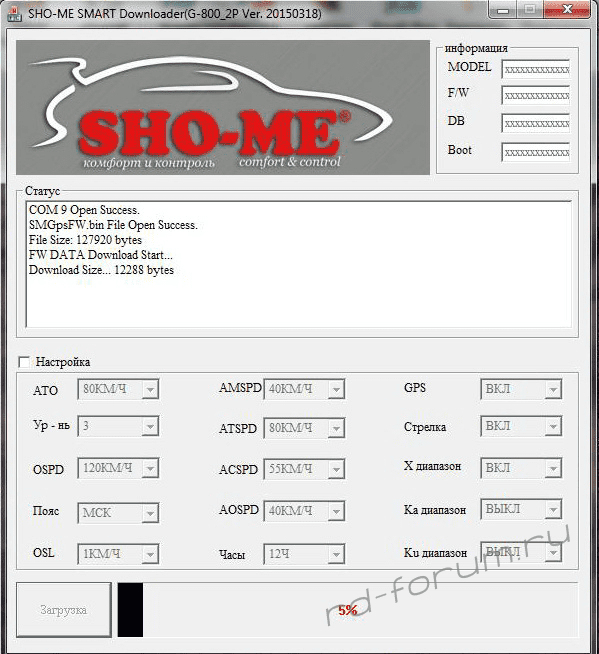Viewport: 599px width, 654px height.
Task: Minimize the SHO-ME Downloader window
Action: point(503,10)
